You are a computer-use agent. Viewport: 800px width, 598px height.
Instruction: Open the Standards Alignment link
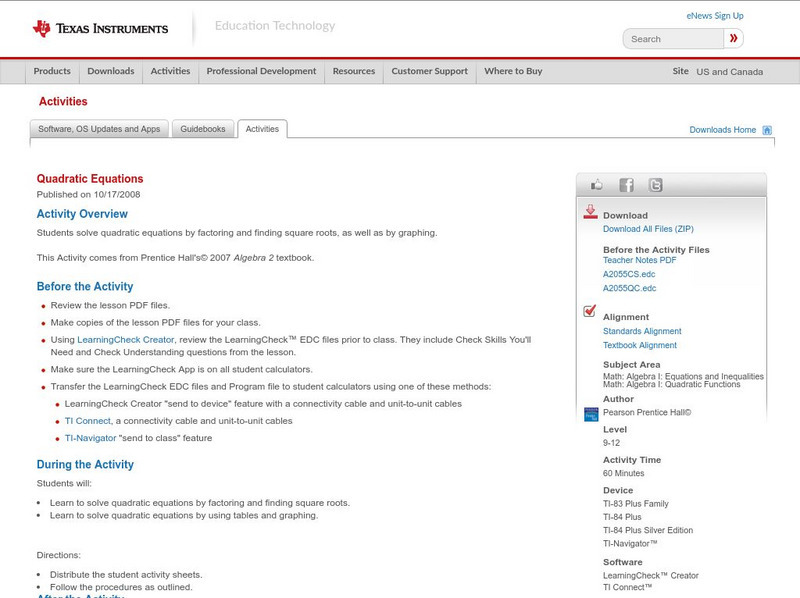point(642,331)
